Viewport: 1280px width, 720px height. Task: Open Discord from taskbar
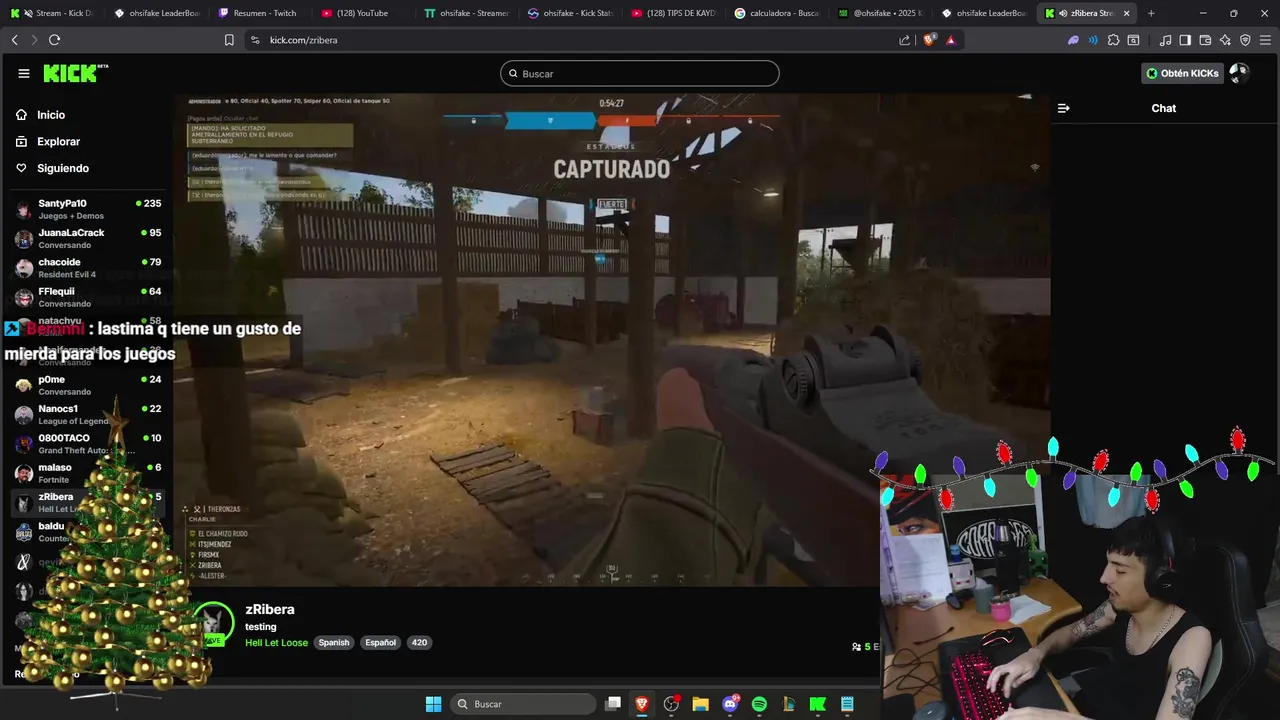[x=730, y=704]
